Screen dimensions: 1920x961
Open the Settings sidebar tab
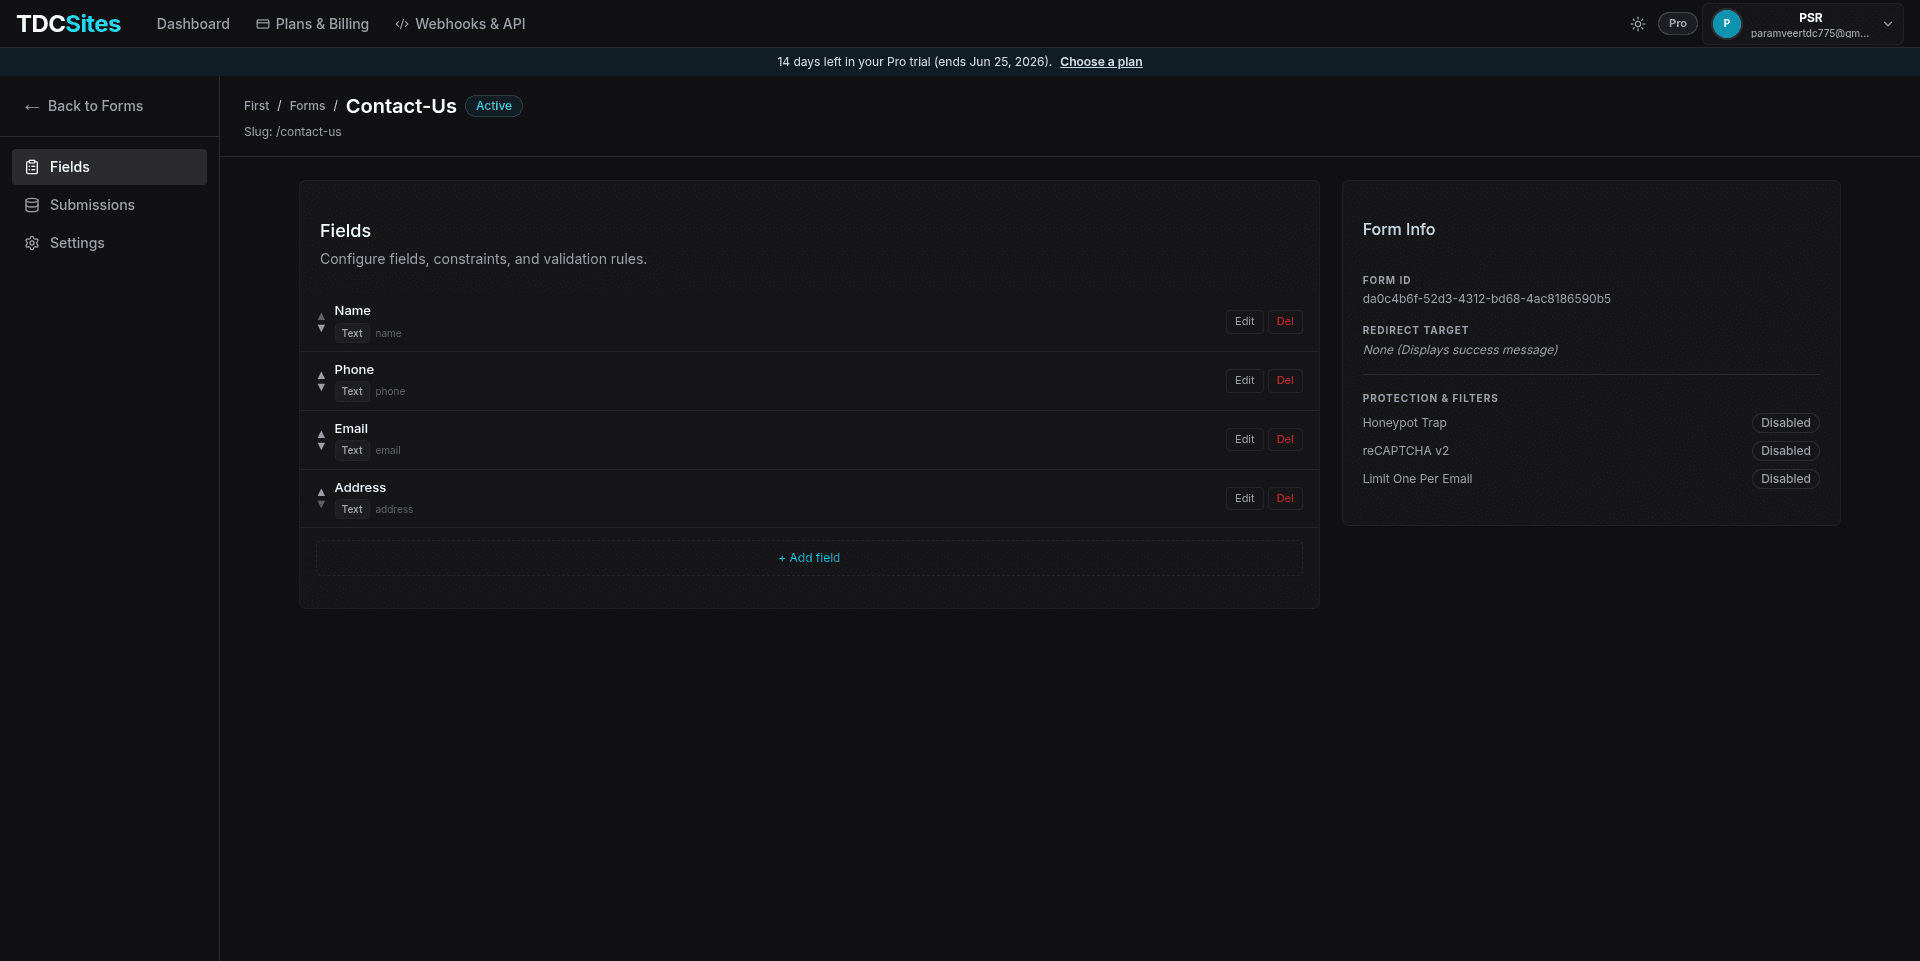coord(109,243)
